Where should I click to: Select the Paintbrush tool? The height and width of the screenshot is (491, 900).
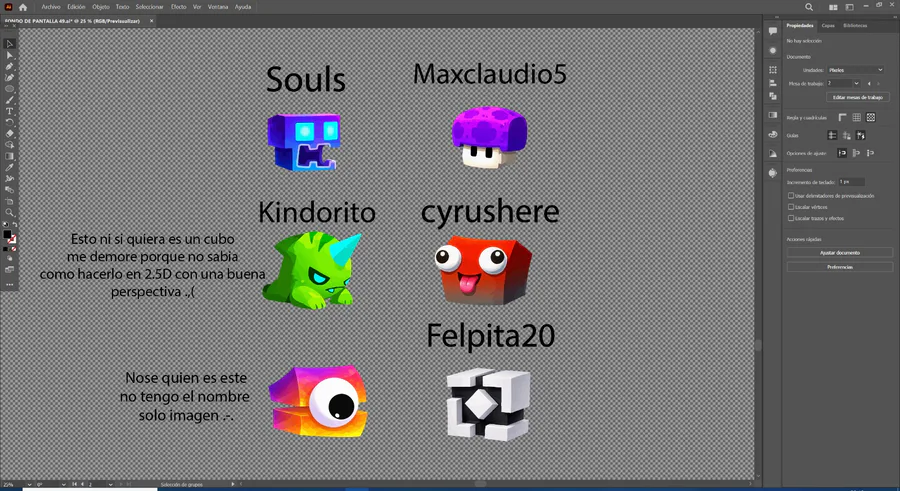(9, 100)
